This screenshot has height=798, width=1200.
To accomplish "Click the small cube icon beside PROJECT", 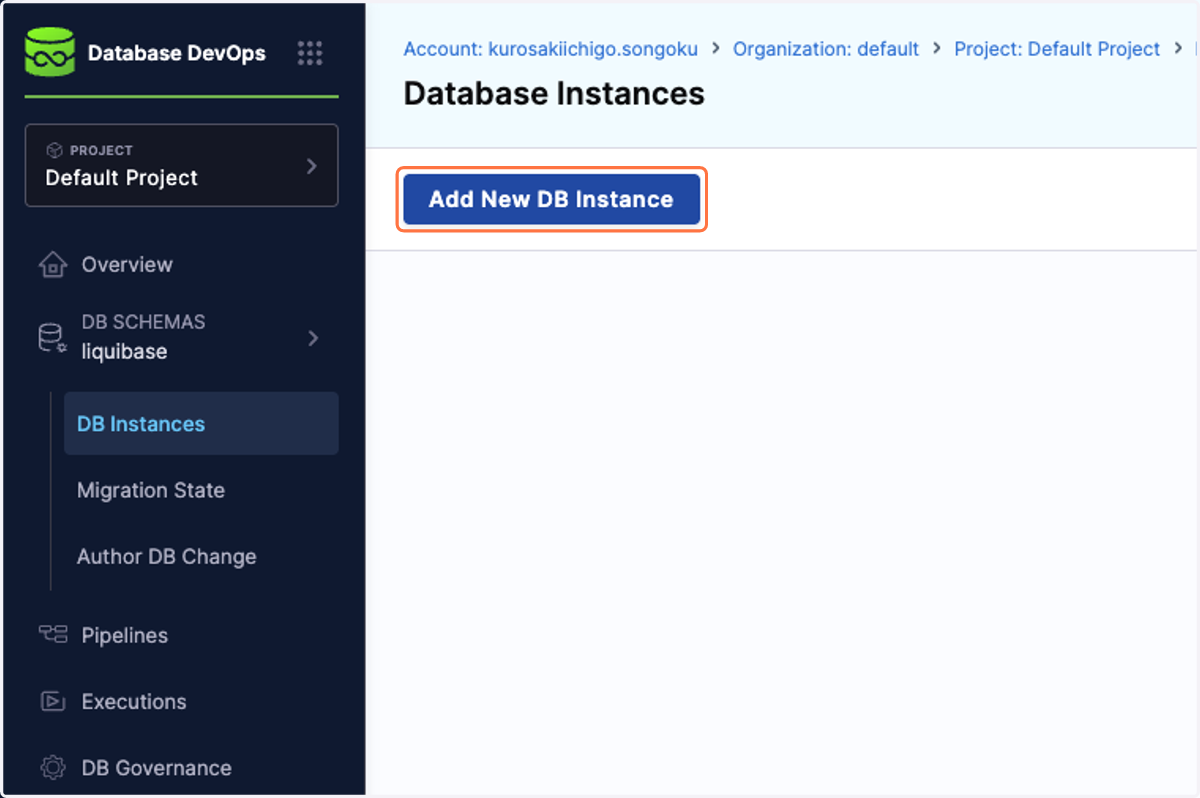I will (54, 150).
